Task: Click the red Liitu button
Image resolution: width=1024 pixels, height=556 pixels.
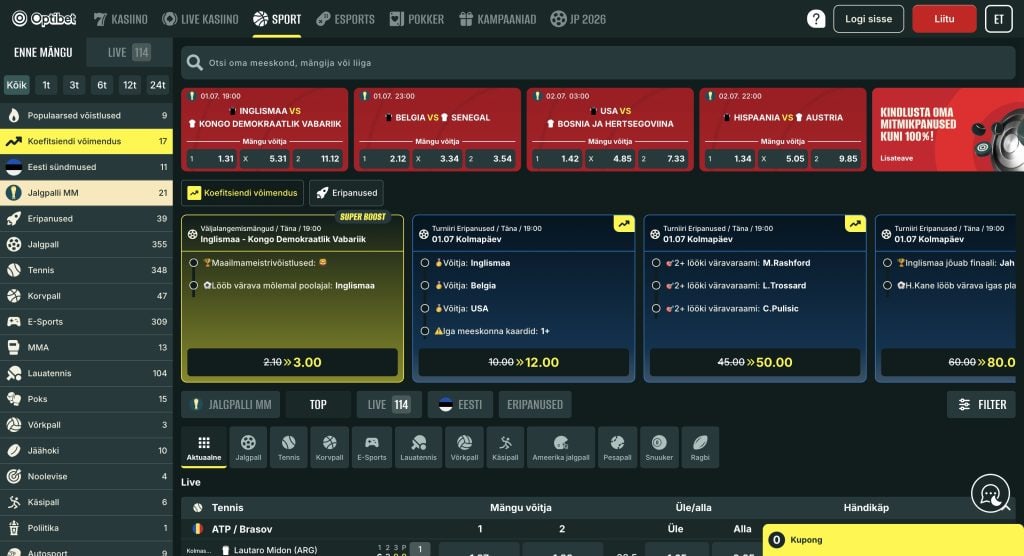Action: click(x=944, y=19)
